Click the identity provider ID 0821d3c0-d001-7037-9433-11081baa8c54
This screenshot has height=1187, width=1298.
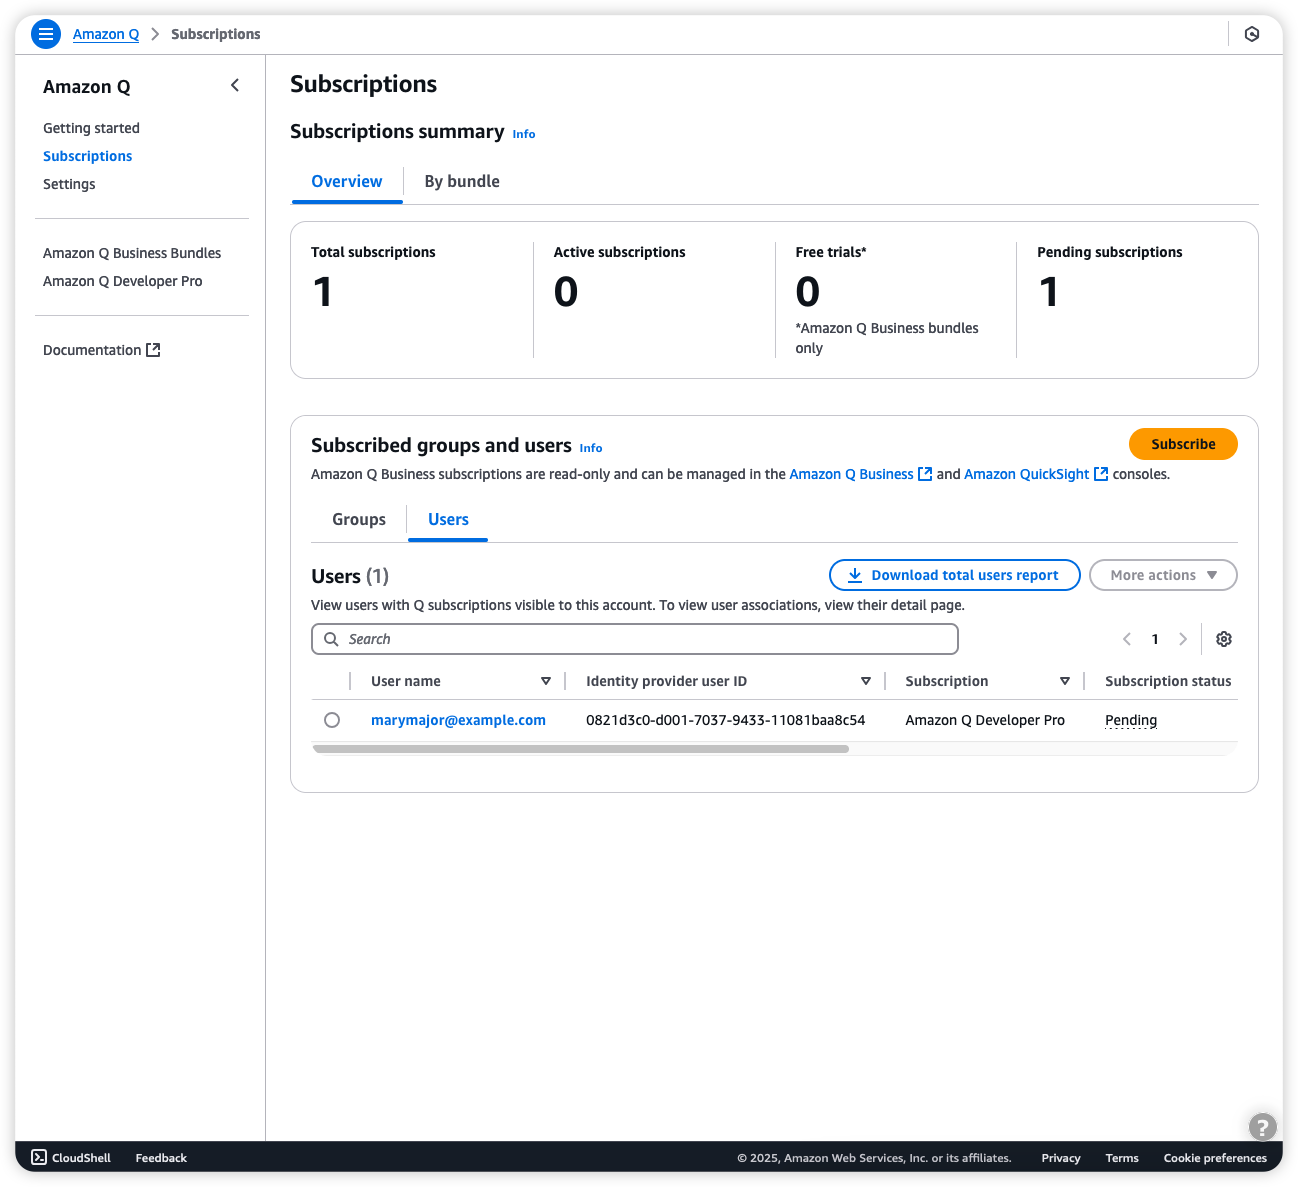point(726,720)
